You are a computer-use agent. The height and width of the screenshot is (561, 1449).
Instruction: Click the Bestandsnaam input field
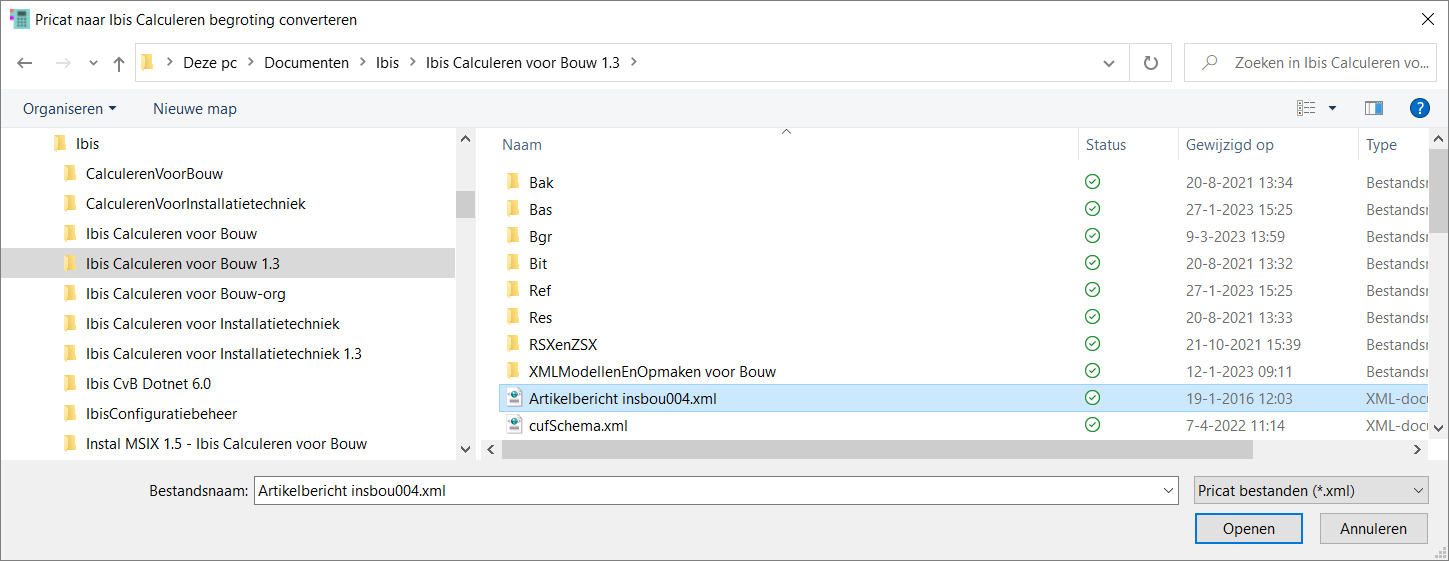coord(706,490)
